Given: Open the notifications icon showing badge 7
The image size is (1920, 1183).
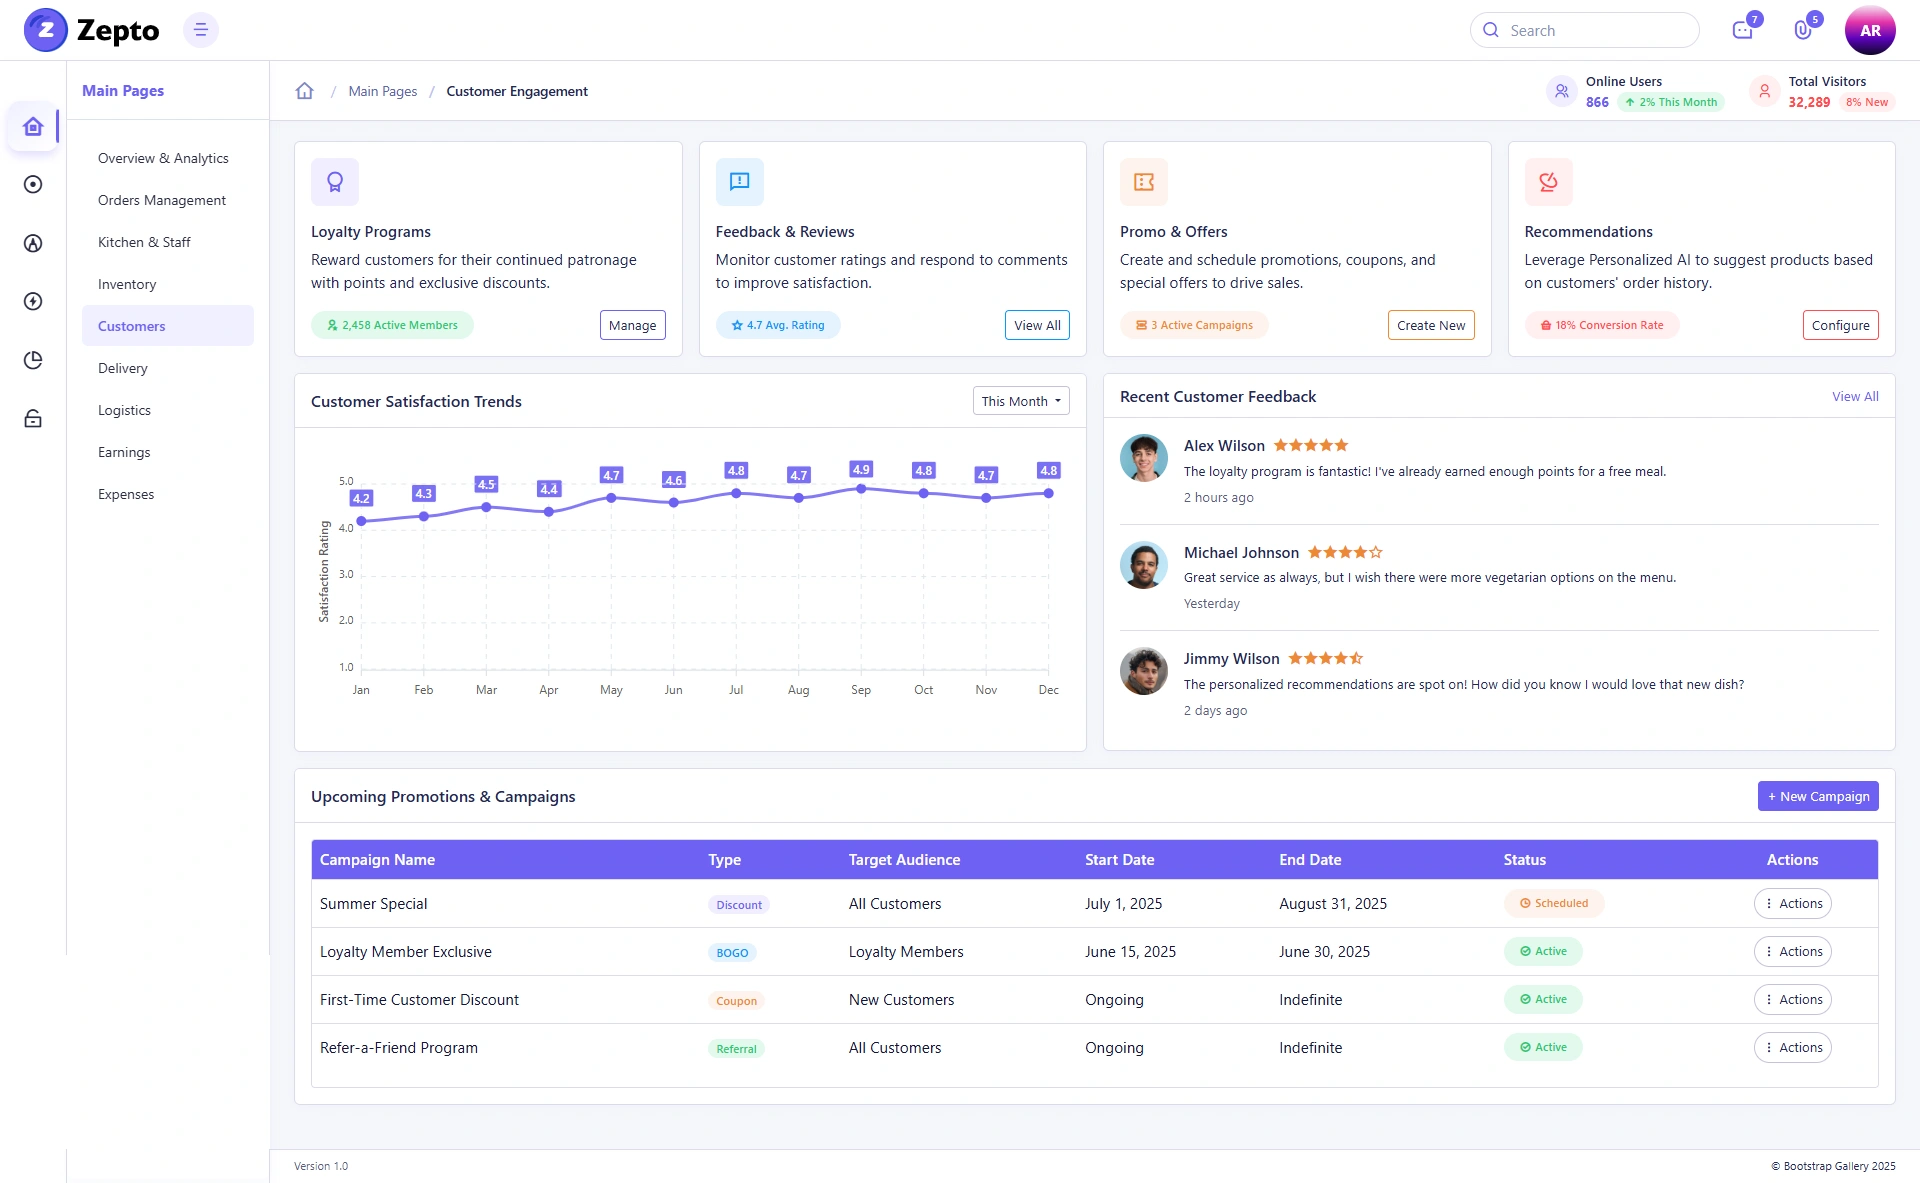Looking at the screenshot, I should tap(1743, 30).
